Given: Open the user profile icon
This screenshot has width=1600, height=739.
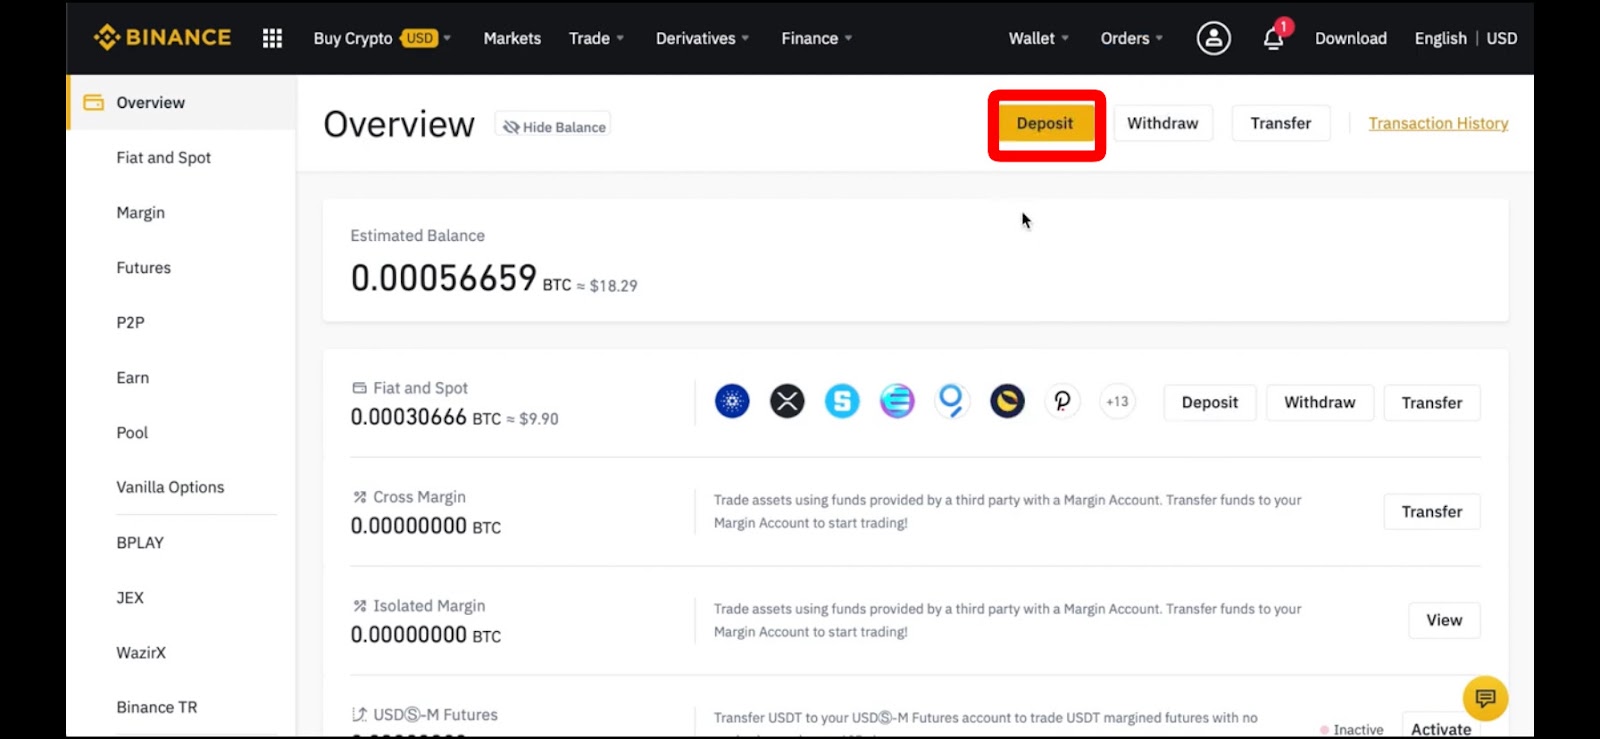Looking at the screenshot, I should tap(1213, 38).
